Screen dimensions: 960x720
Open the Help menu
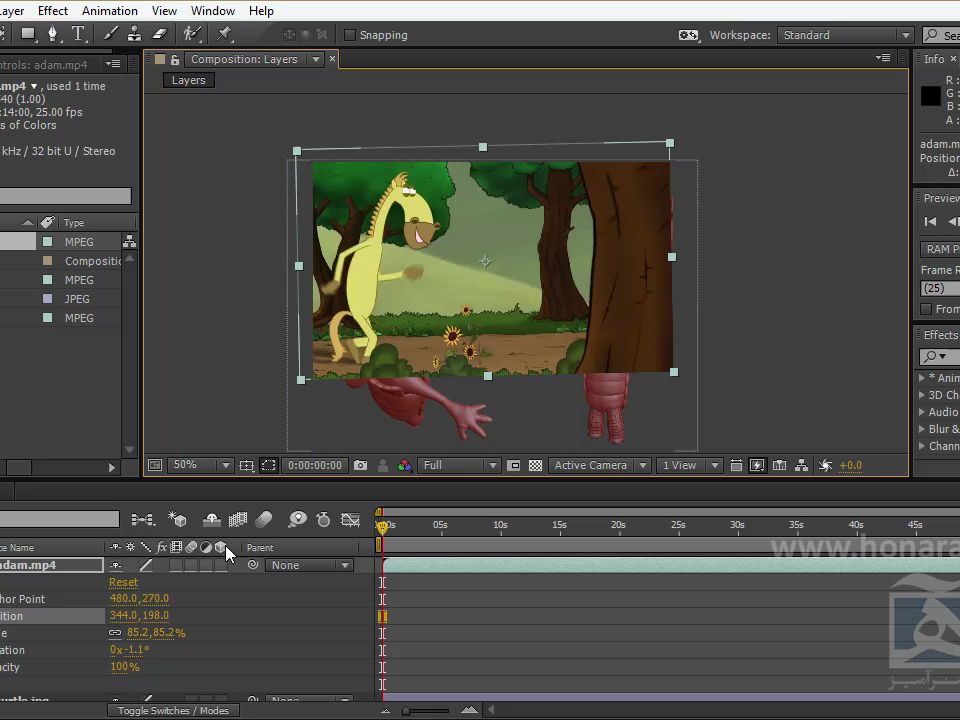[x=261, y=10]
